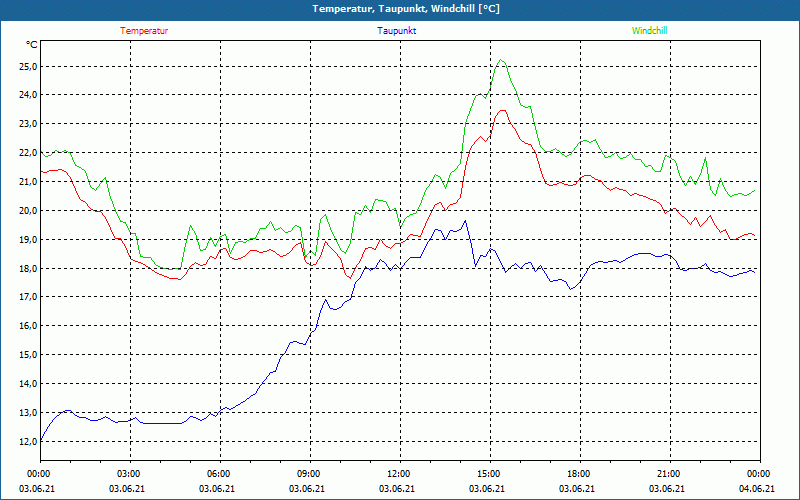Click the 20,0 y-axis tick label
This screenshot has height=500, width=800.
28,211
